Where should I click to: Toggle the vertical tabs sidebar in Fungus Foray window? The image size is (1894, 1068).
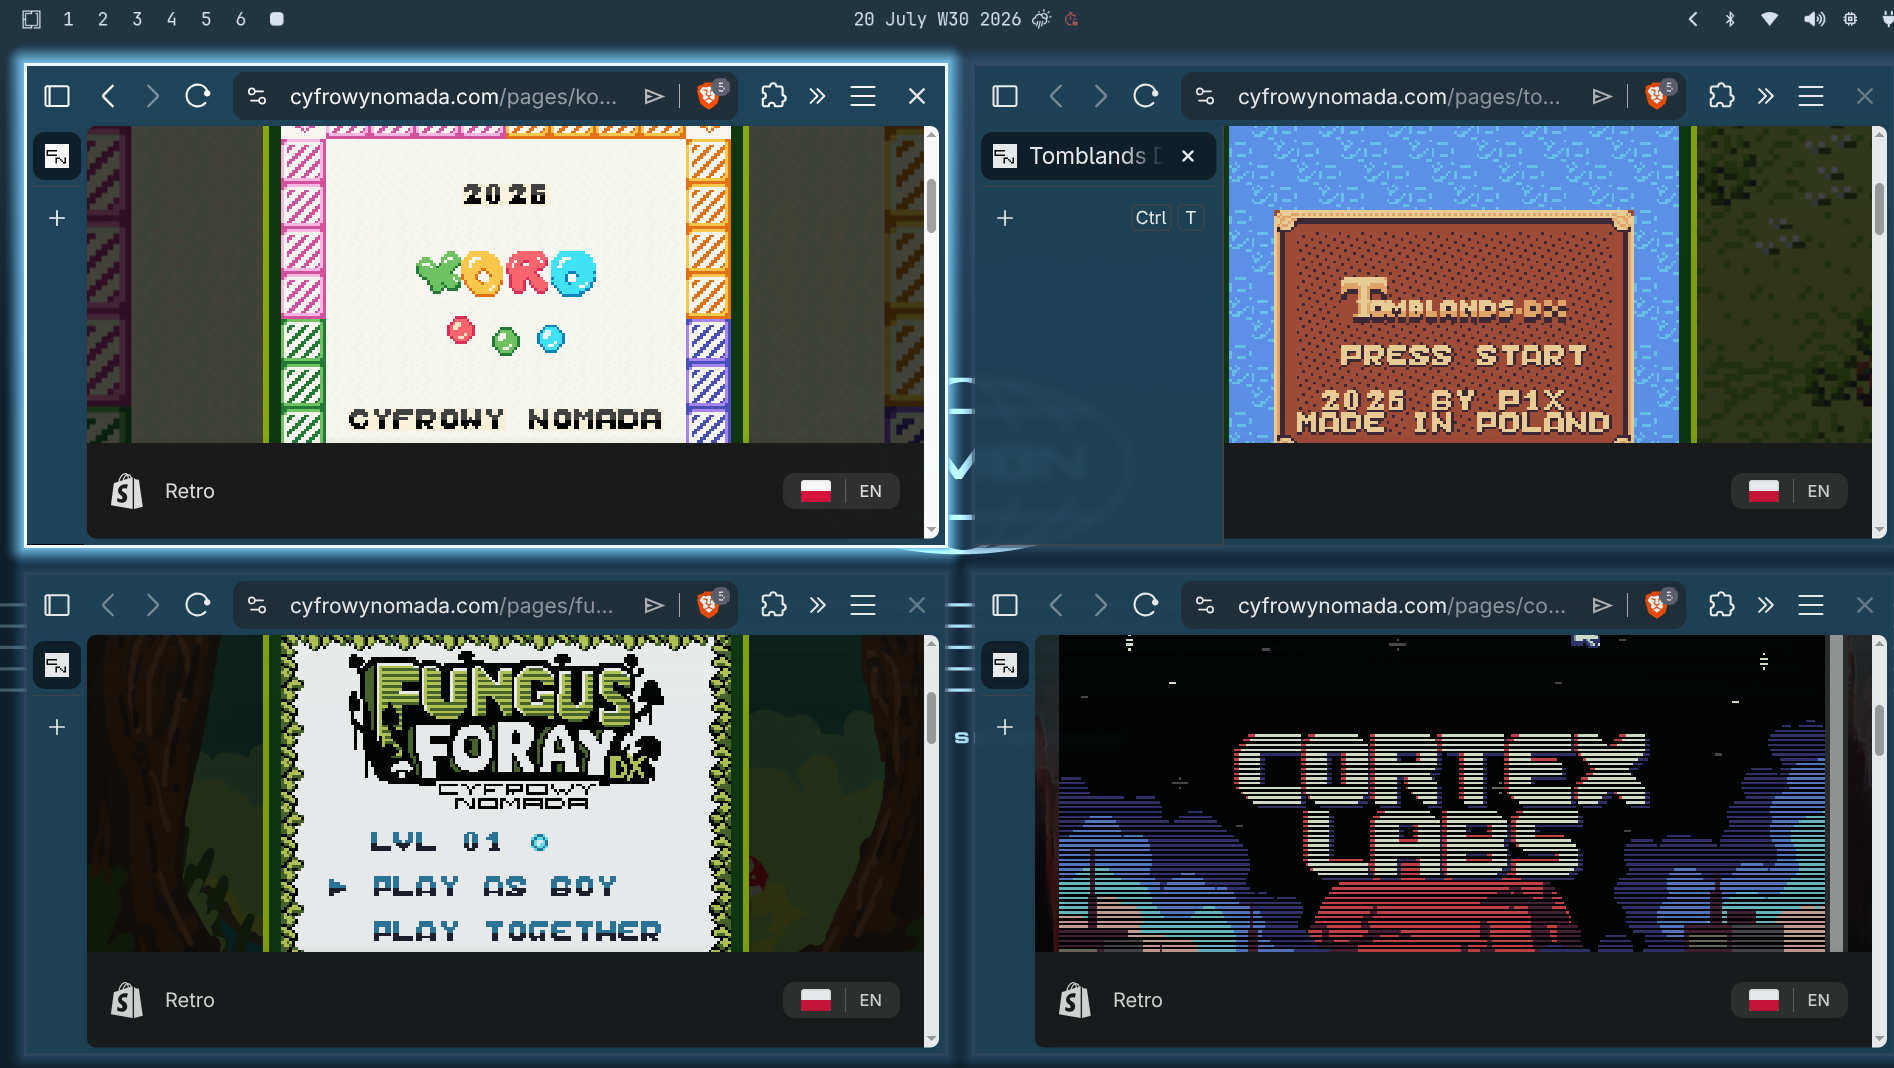click(x=57, y=605)
